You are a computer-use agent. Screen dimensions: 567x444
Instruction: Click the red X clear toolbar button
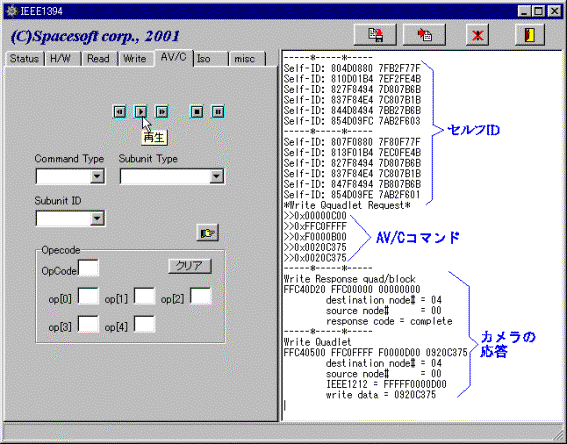477,35
